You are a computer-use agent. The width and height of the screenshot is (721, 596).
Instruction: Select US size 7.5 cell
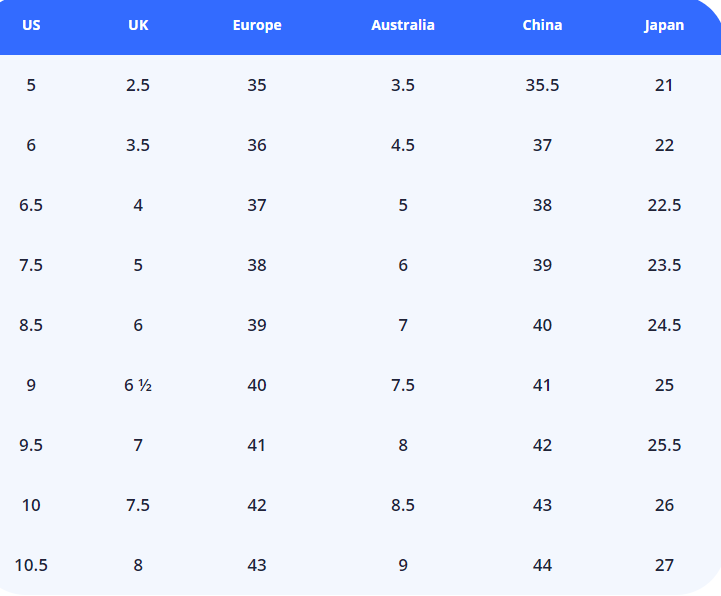31,265
